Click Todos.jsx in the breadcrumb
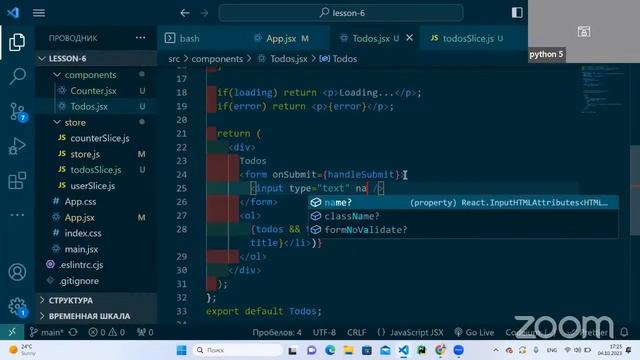The height and width of the screenshot is (360, 640). (289, 59)
